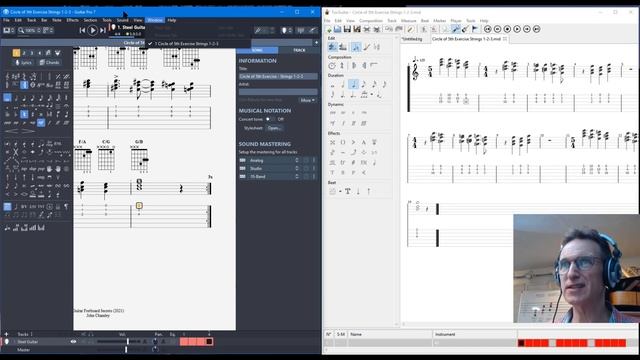Start playback in Guitar Pro
The width and height of the screenshot is (640, 360).
coord(93,30)
